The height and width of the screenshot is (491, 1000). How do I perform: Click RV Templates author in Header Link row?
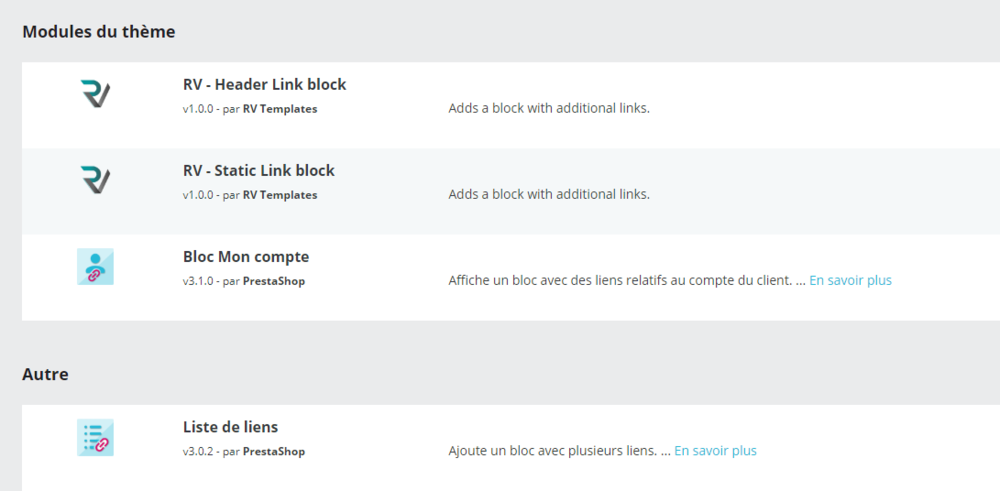pyautogui.click(x=280, y=109)
